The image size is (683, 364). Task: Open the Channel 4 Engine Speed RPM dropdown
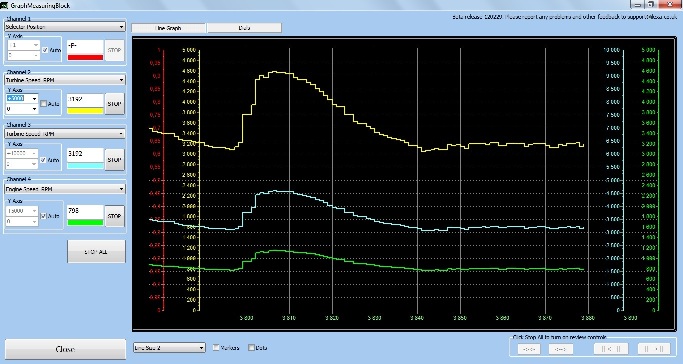65,189
